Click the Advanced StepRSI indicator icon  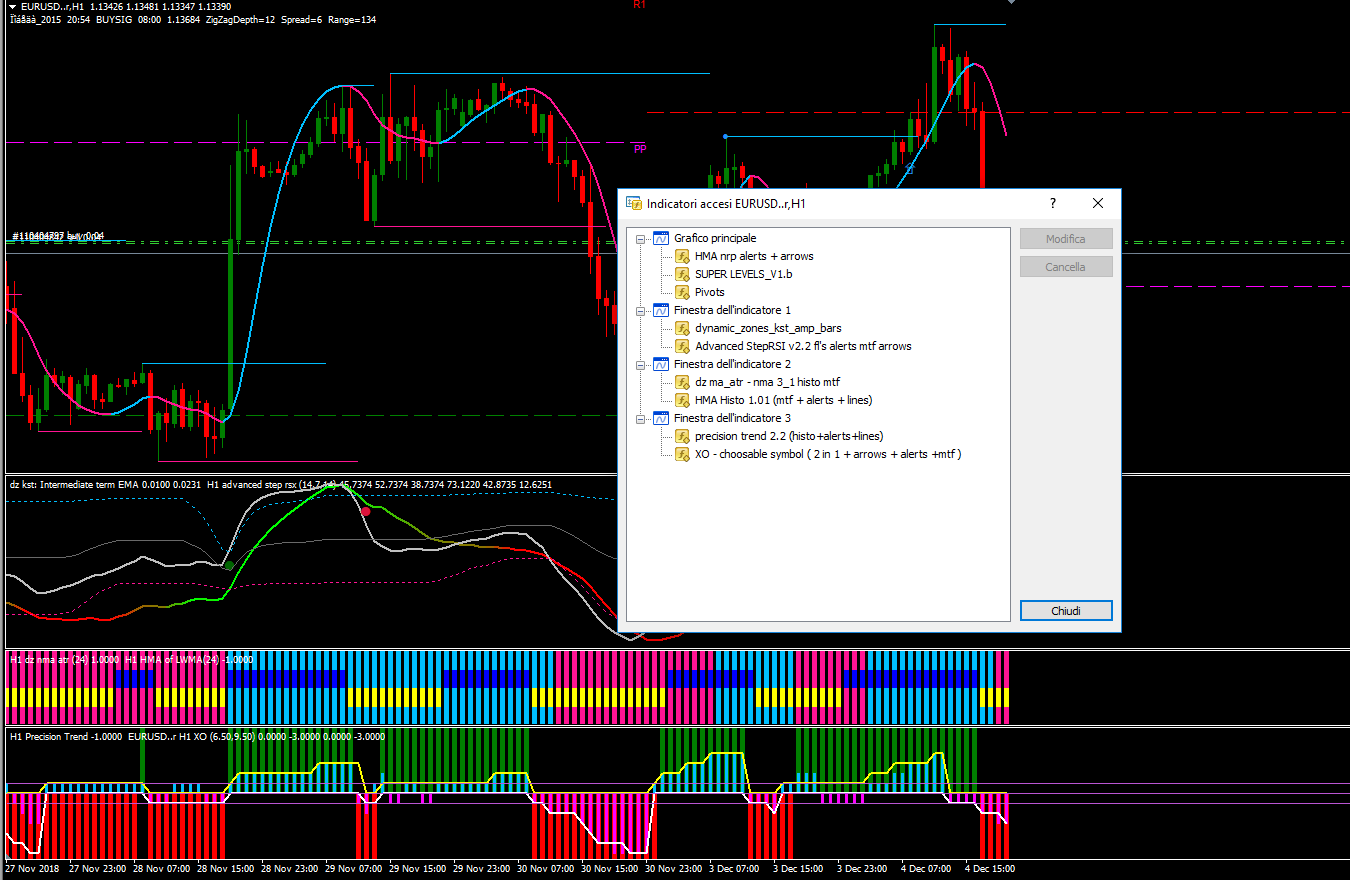tap(683, 347)
